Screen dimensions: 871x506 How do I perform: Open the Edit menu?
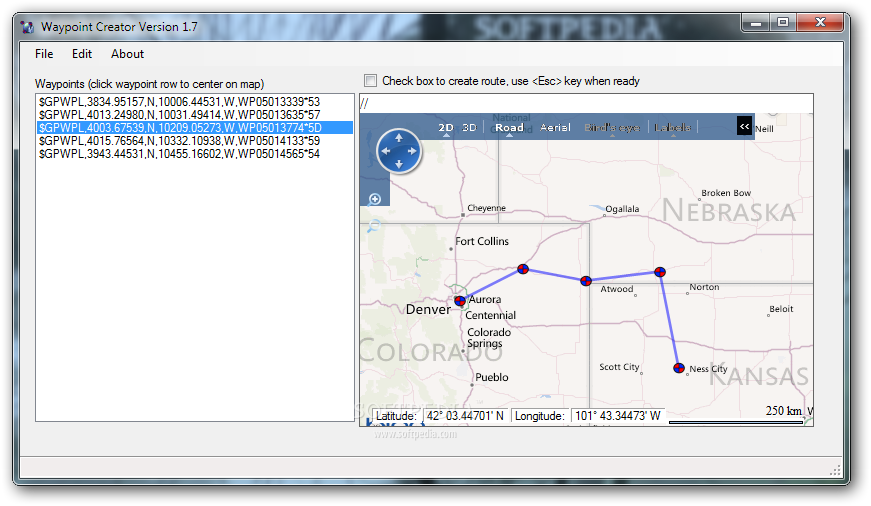(82, 54)
